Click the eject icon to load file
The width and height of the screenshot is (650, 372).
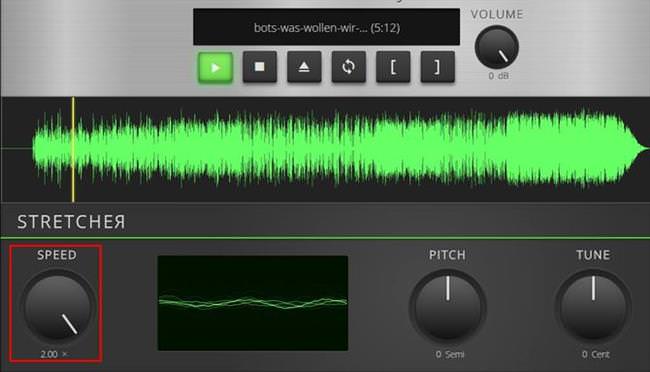(x=304, y=67)
